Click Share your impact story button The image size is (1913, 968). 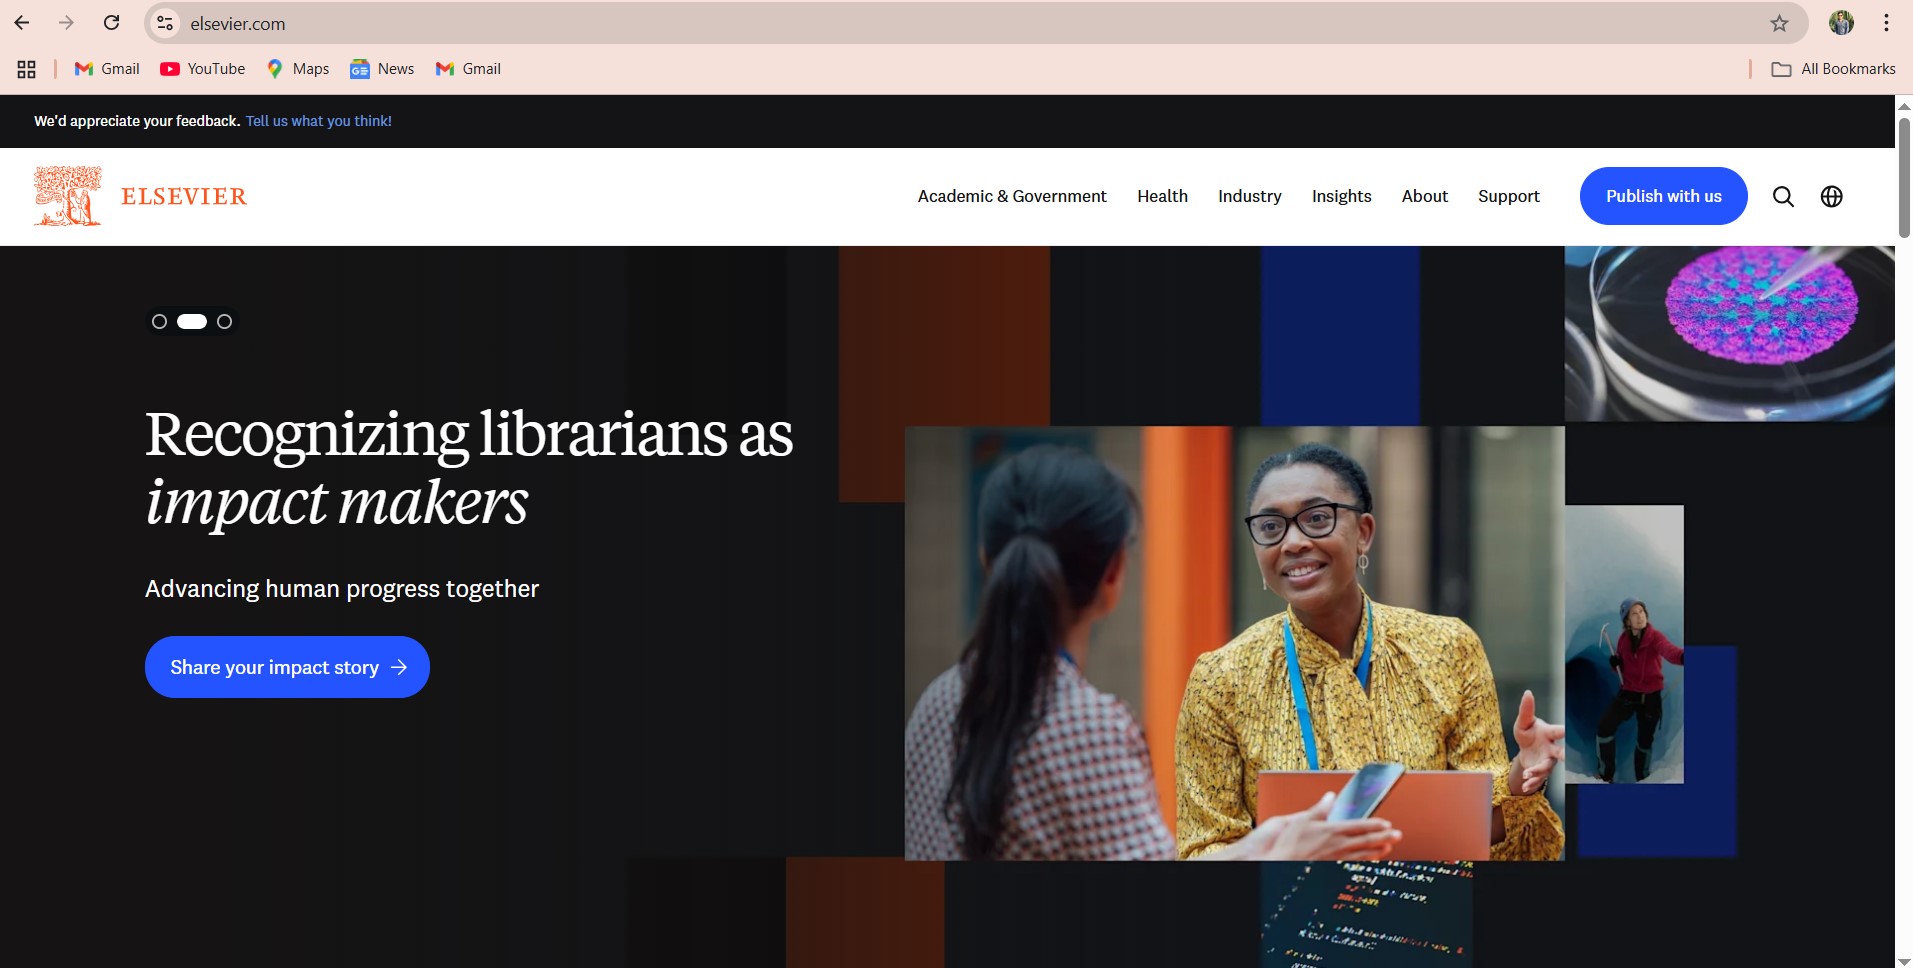click(287, 667)
